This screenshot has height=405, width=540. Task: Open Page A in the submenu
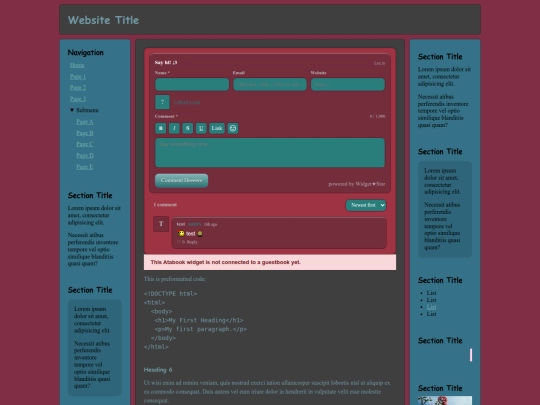pyautogui.click(x=85, y=122)
